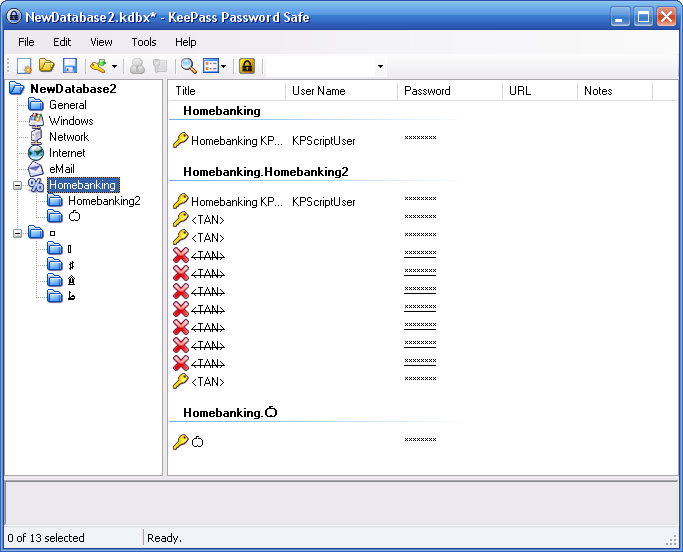Select the first expired TAN entry
The width and height of the screenshot is (683, 552).
point(207,255)
